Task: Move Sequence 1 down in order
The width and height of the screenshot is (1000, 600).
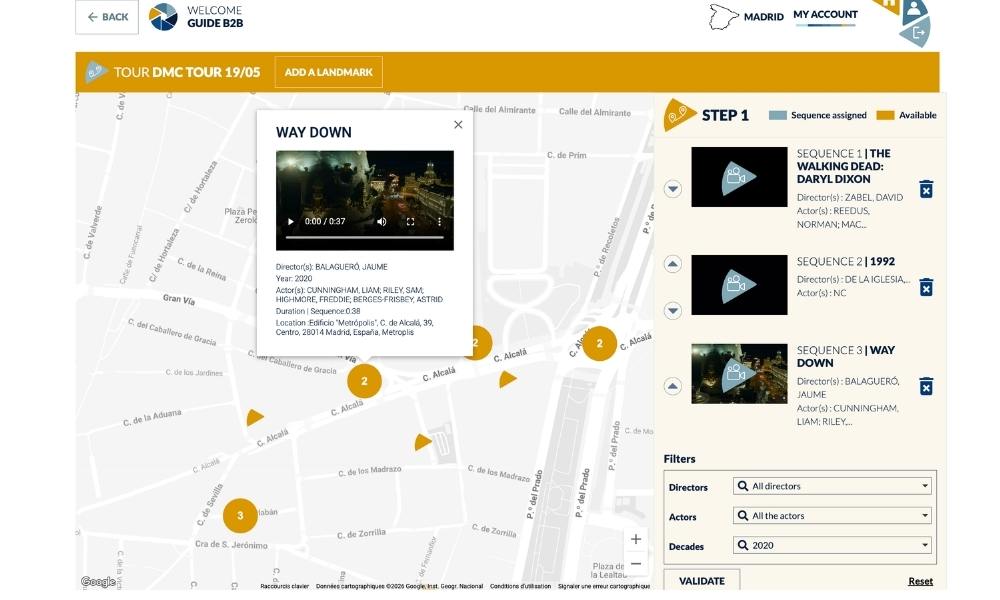Action: (673, 189)
